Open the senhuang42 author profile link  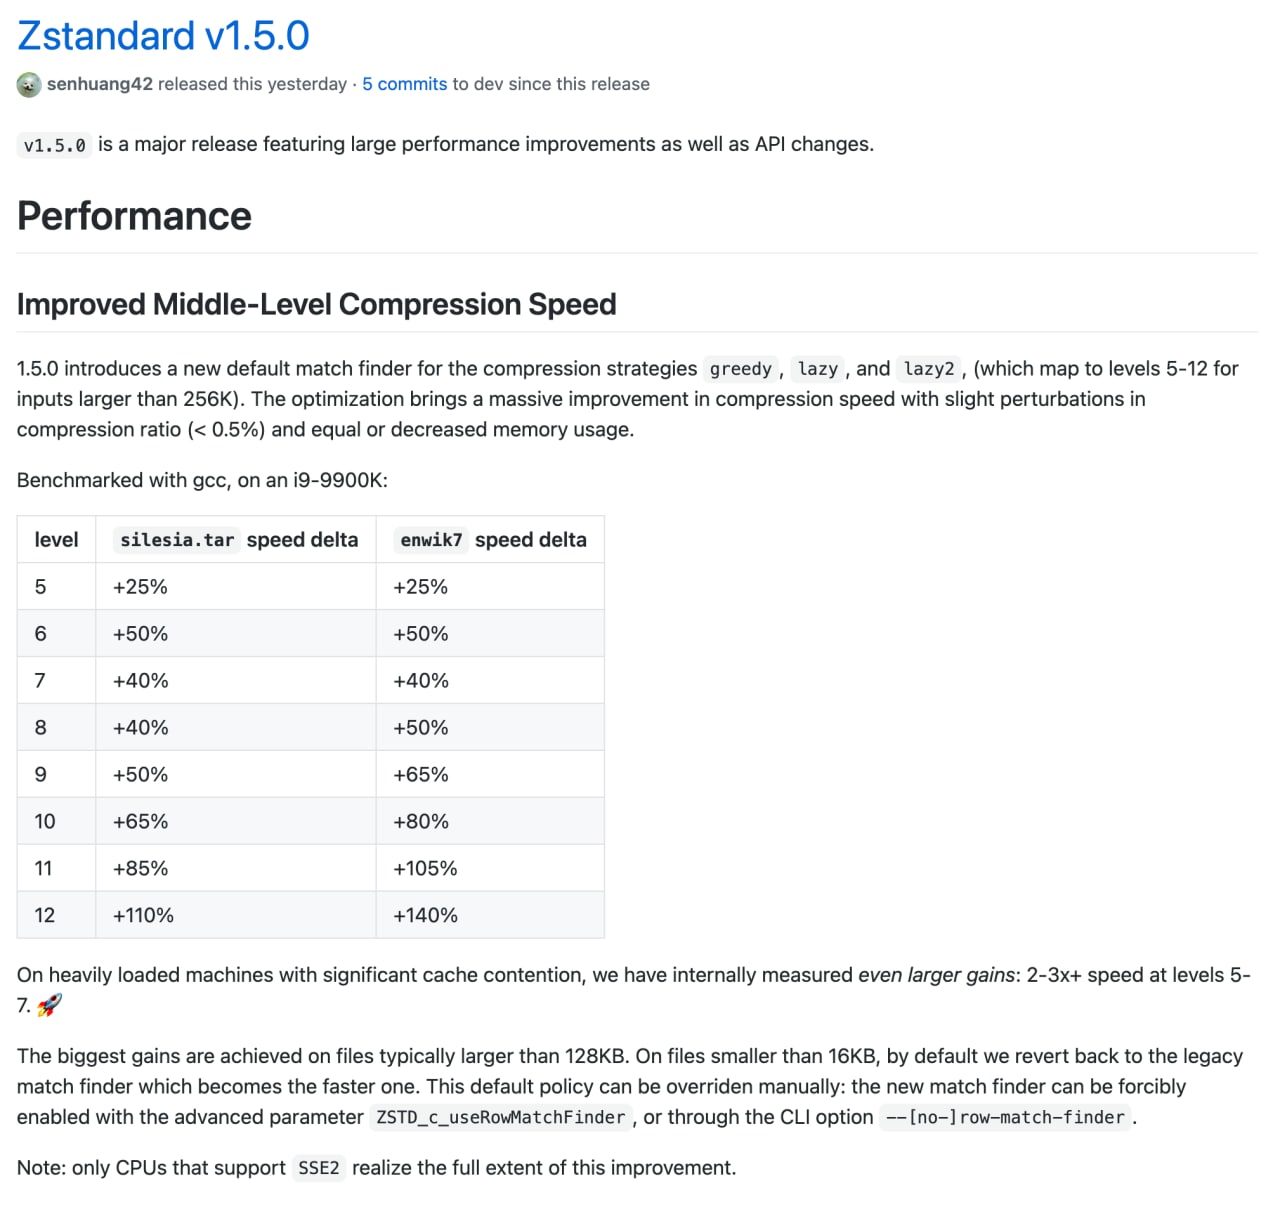point(100,84)
